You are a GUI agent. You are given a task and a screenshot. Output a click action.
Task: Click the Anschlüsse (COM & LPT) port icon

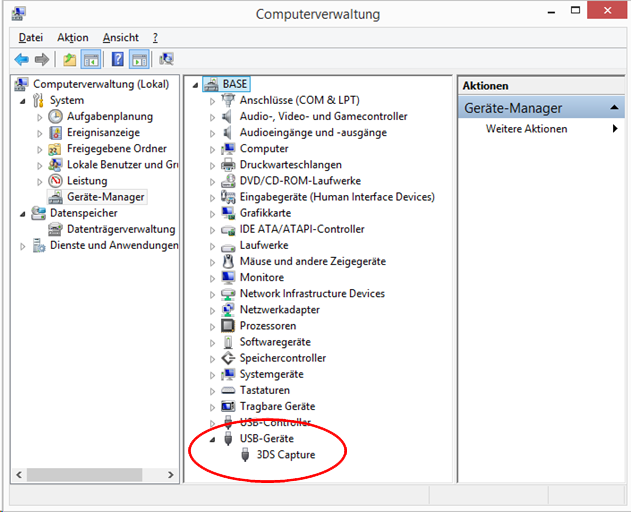[228, 100]
